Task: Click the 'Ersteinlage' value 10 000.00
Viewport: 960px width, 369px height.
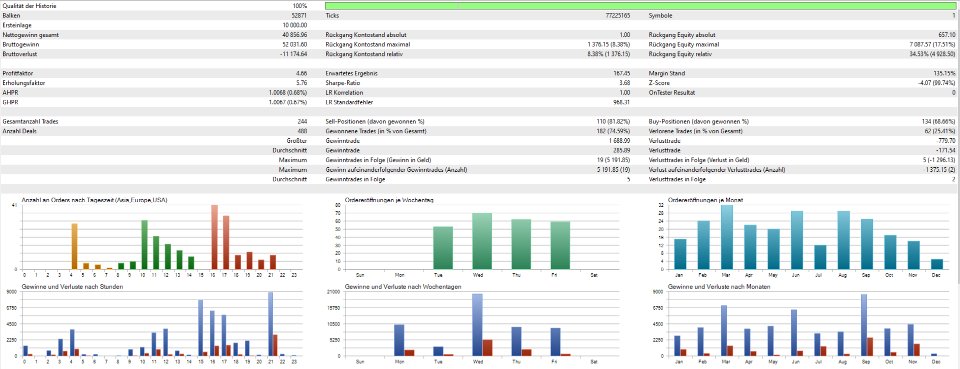Action: 295,24
